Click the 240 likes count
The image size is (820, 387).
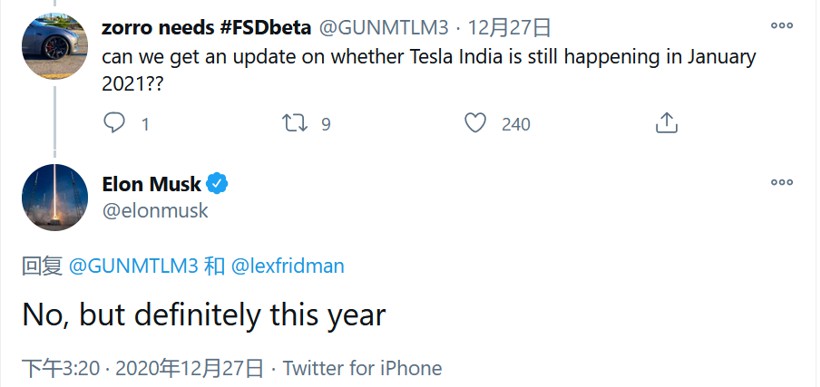(516, 124)
